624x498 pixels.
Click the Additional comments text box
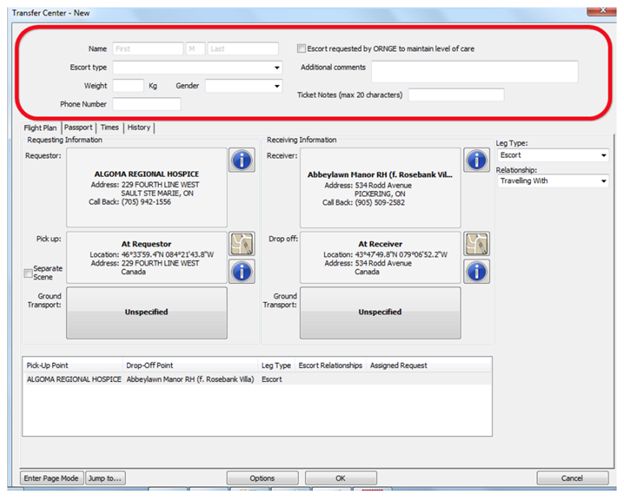tap(474, 72)
